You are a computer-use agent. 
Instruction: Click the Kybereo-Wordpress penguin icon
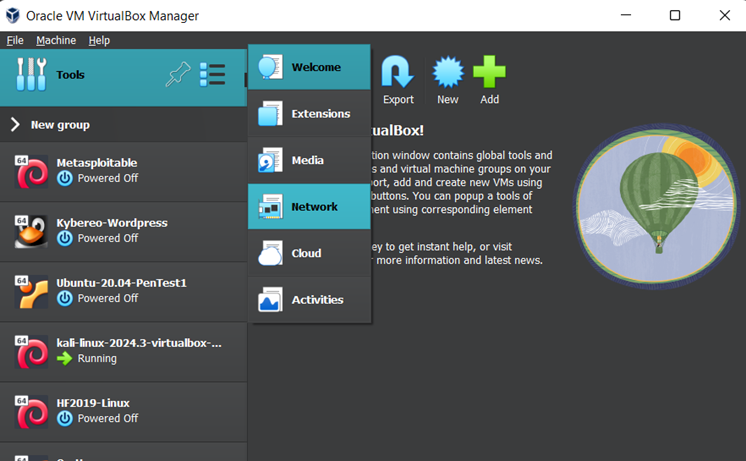pos(31,232)
